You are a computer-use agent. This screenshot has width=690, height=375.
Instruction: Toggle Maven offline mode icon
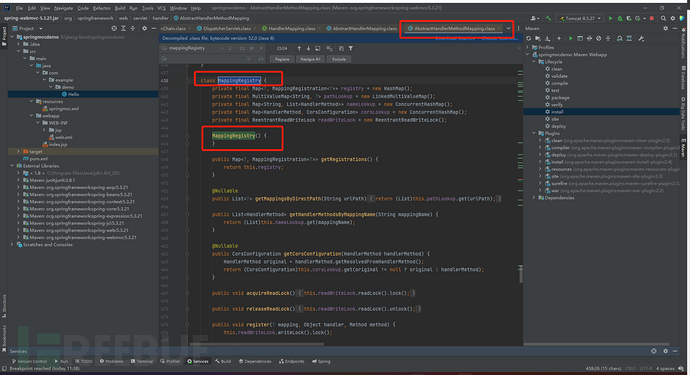coord(589,39)
